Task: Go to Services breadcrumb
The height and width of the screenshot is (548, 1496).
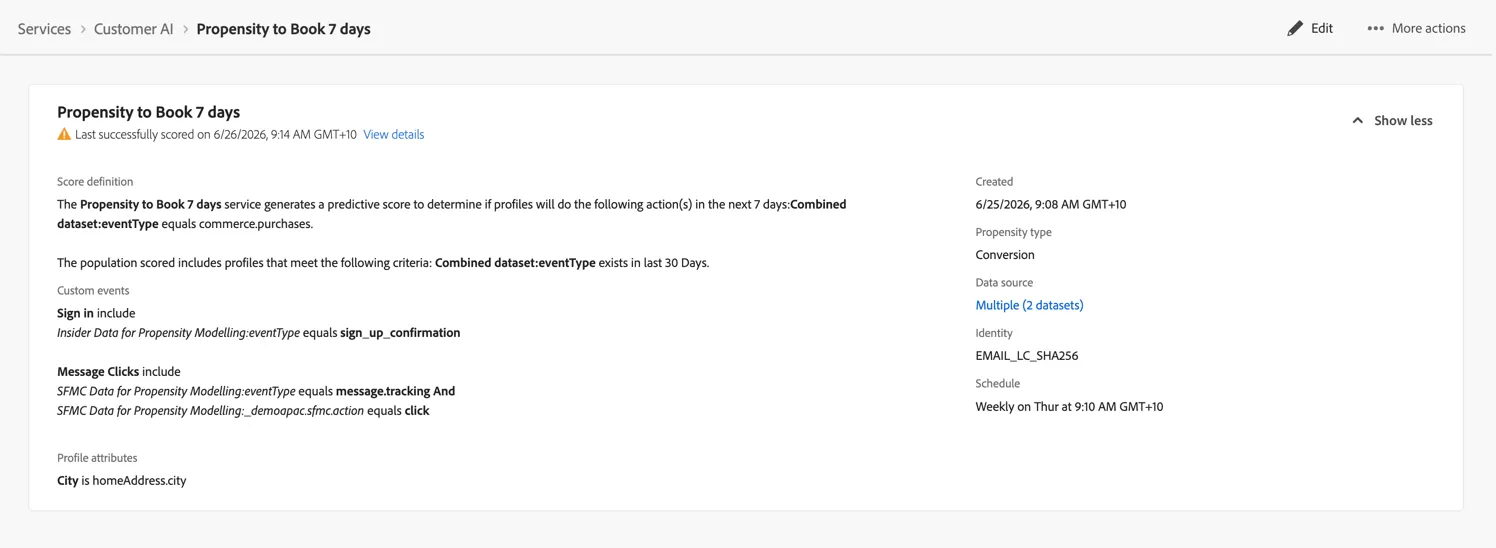Action: (44, 29)
